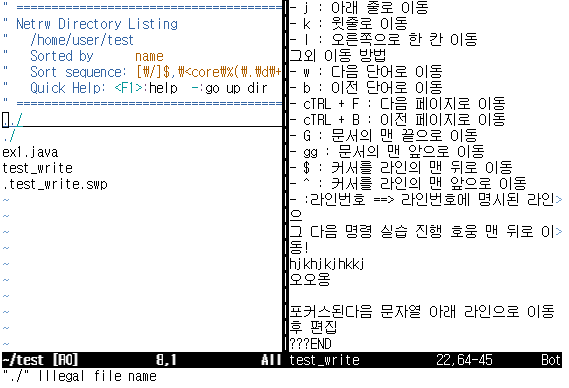
Task: Select the './' current directory entry
Action: coord(9,136)
